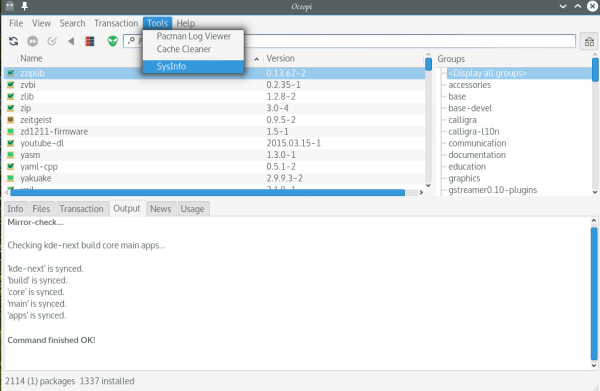Switch to the News tab
The width and height of the screenshot is (600, 391).
click(x=161, y=209)
